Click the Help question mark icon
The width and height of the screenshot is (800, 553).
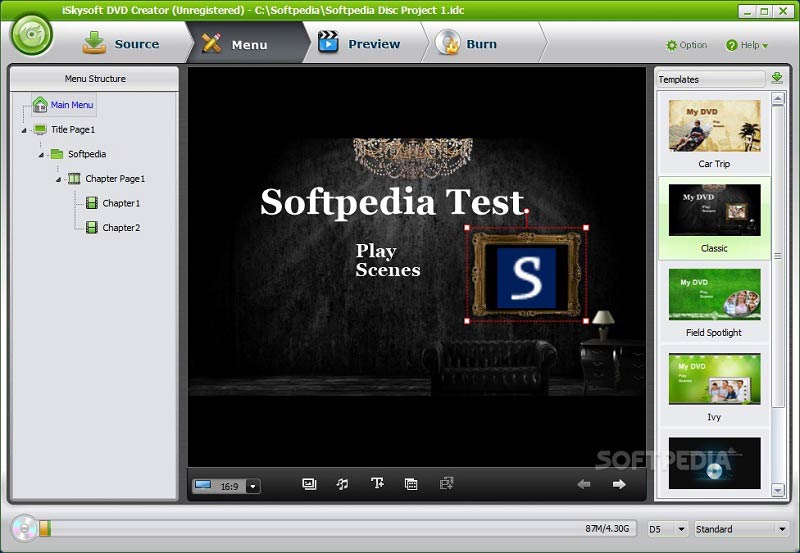(731, 45)
